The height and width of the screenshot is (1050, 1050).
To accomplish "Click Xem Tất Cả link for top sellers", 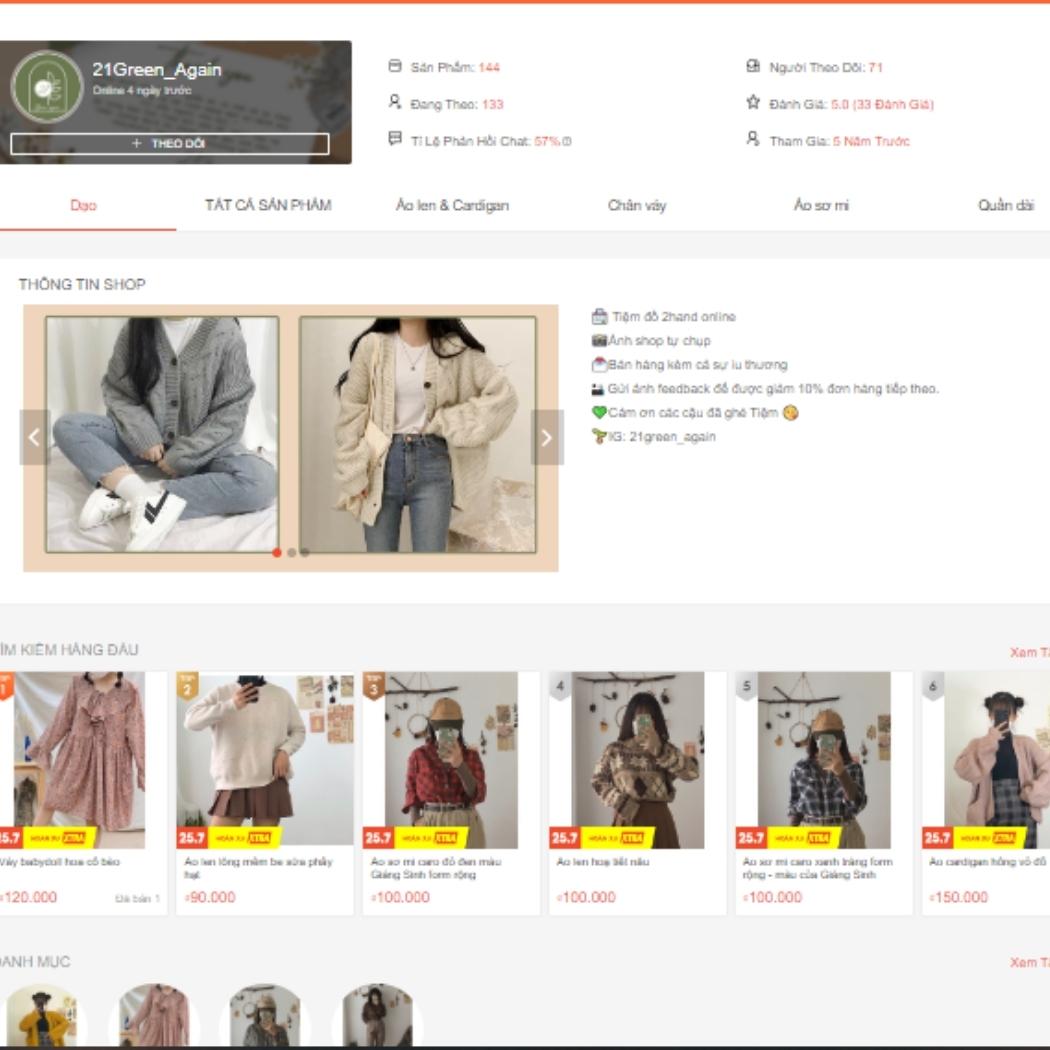I will [x=1029, y=652].
